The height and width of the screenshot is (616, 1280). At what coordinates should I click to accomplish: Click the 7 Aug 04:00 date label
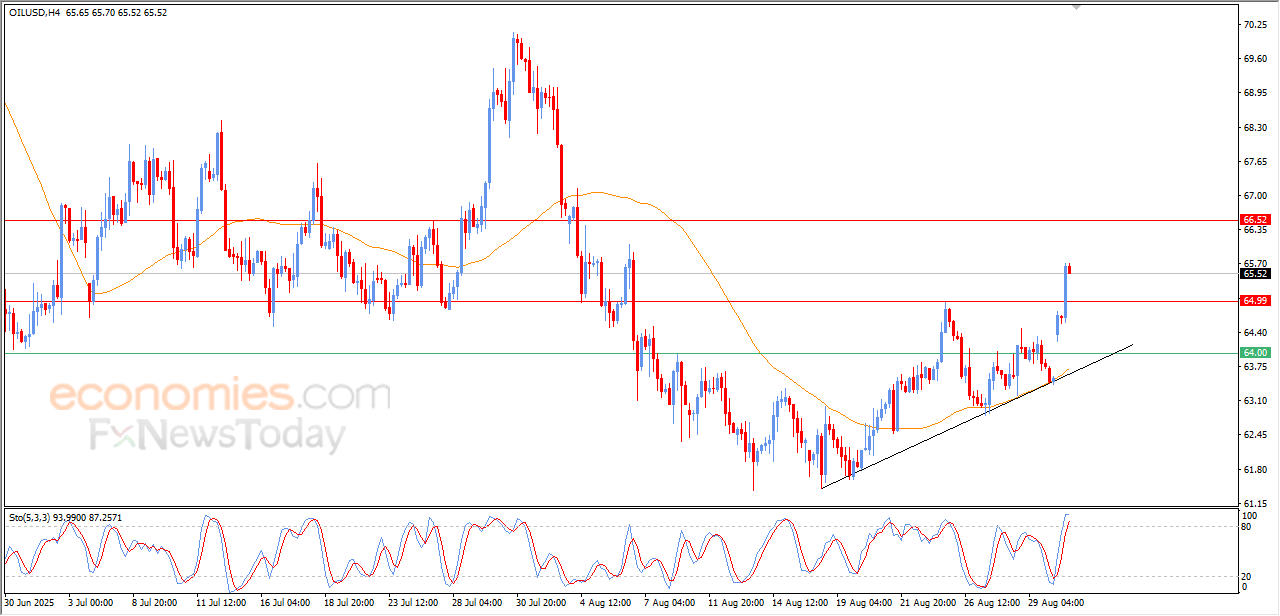click(x=670, y=604)
